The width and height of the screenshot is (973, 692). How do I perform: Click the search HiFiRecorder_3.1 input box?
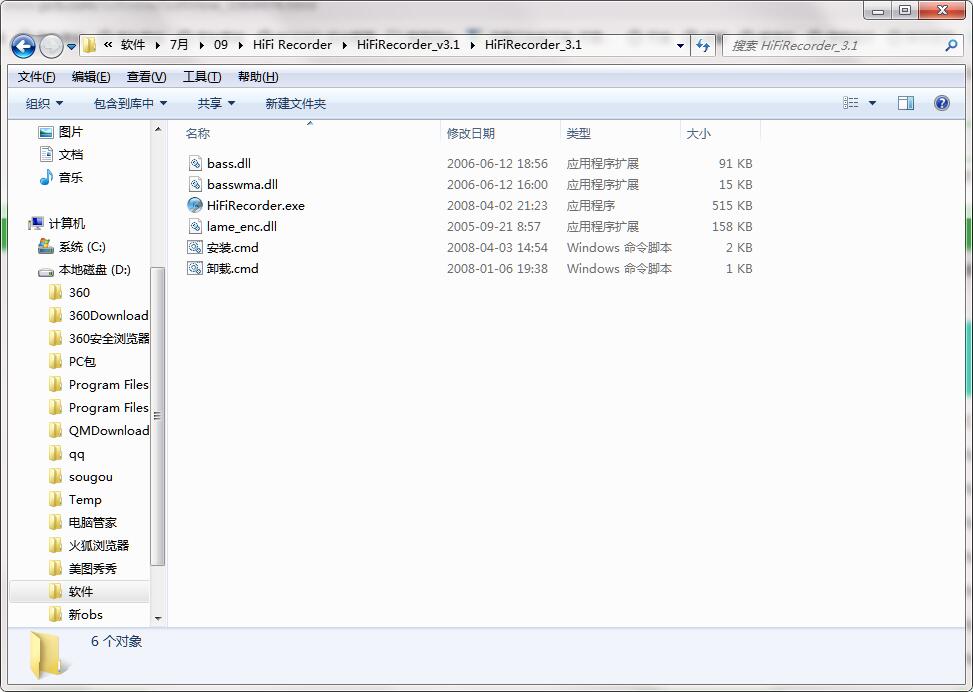coord(843,45)
